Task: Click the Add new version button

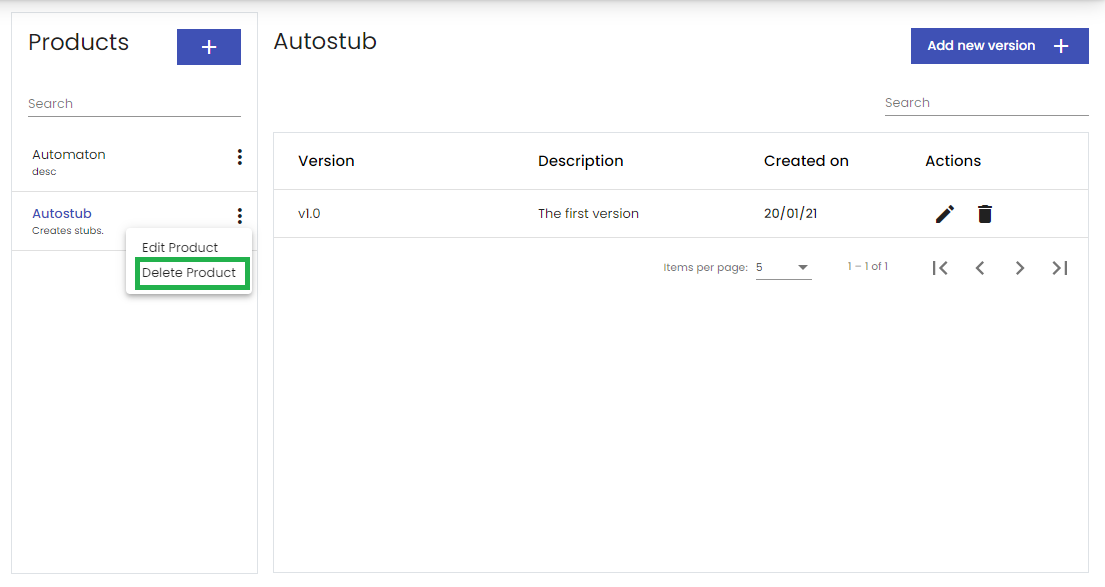Action: [999, 46]
